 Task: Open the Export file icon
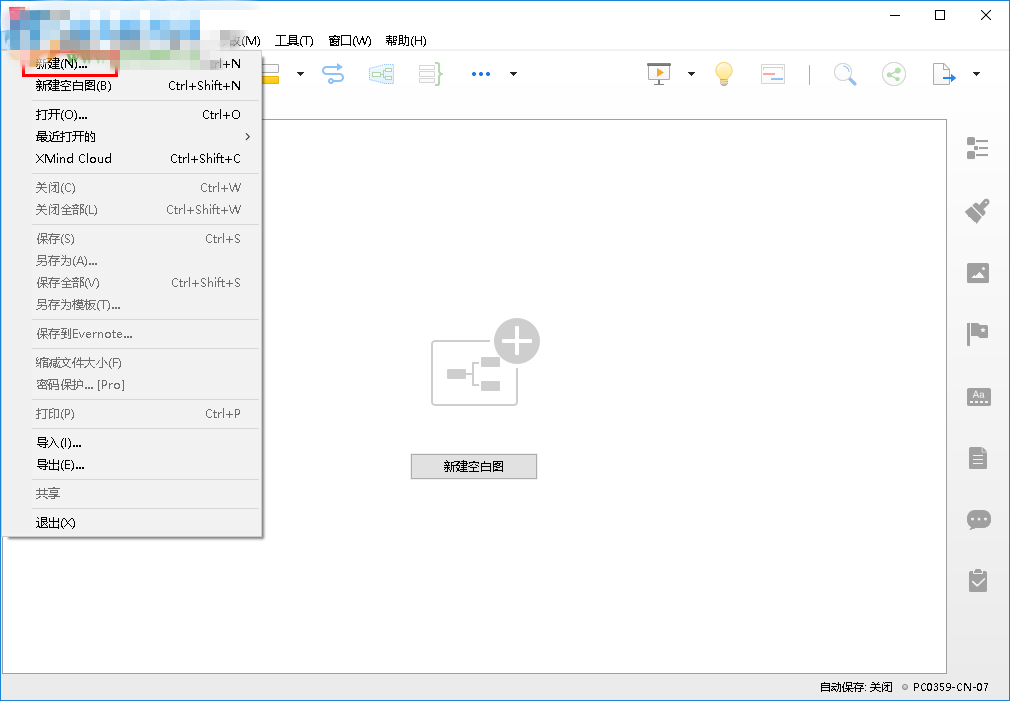941,73
